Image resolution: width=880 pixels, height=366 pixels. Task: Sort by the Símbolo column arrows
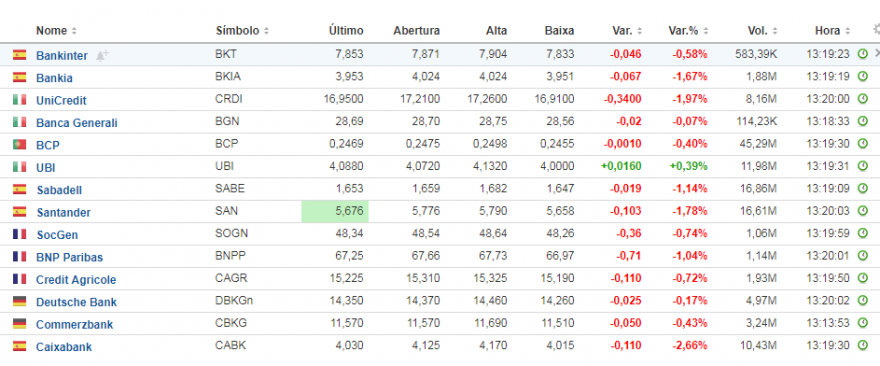pos(267,31)
